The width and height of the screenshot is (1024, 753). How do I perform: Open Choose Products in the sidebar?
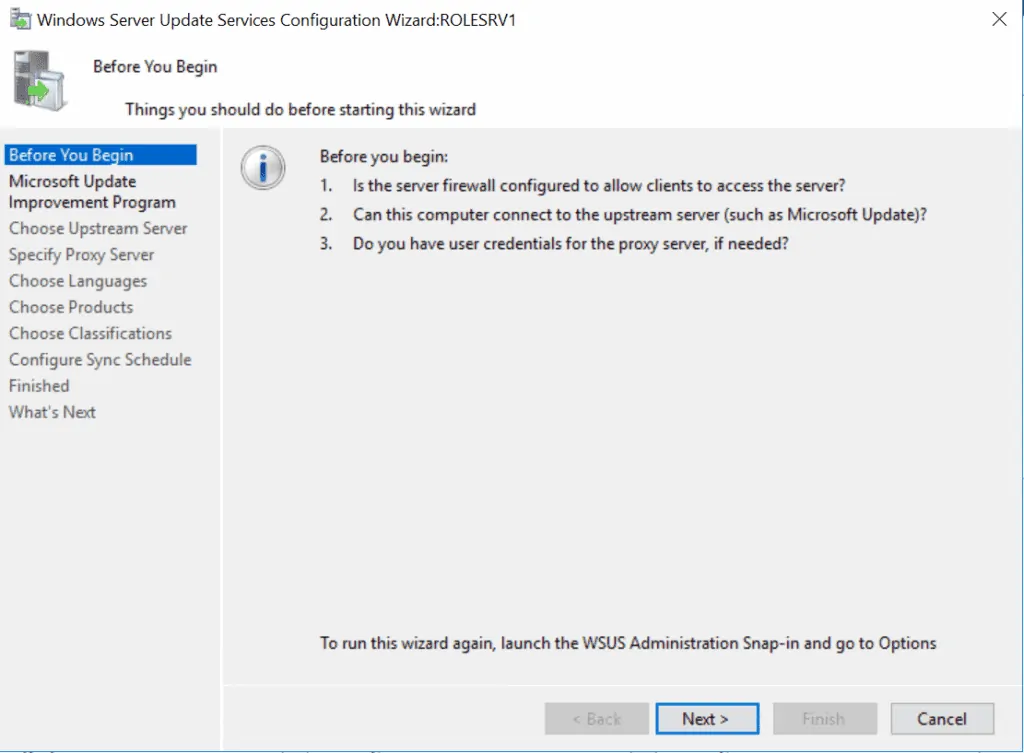(70, 307)
